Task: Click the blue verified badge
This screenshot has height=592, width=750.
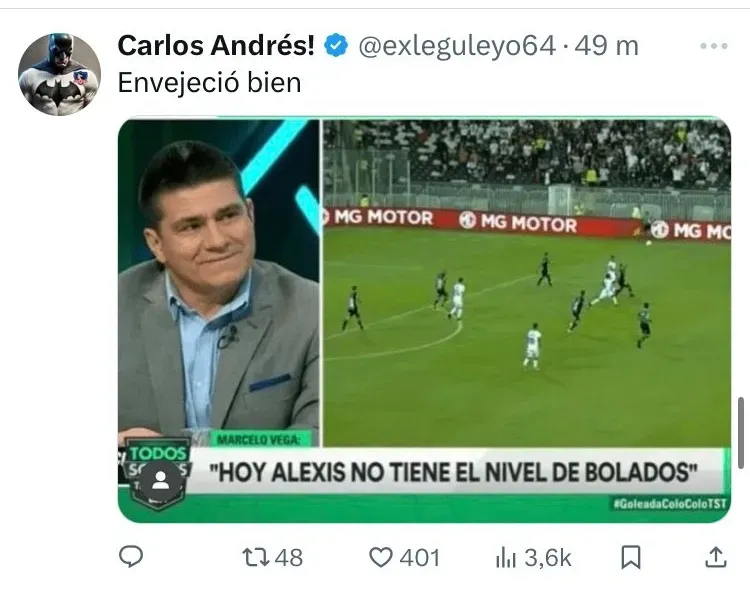Action: pyautogui.click(x=336, y=46)
